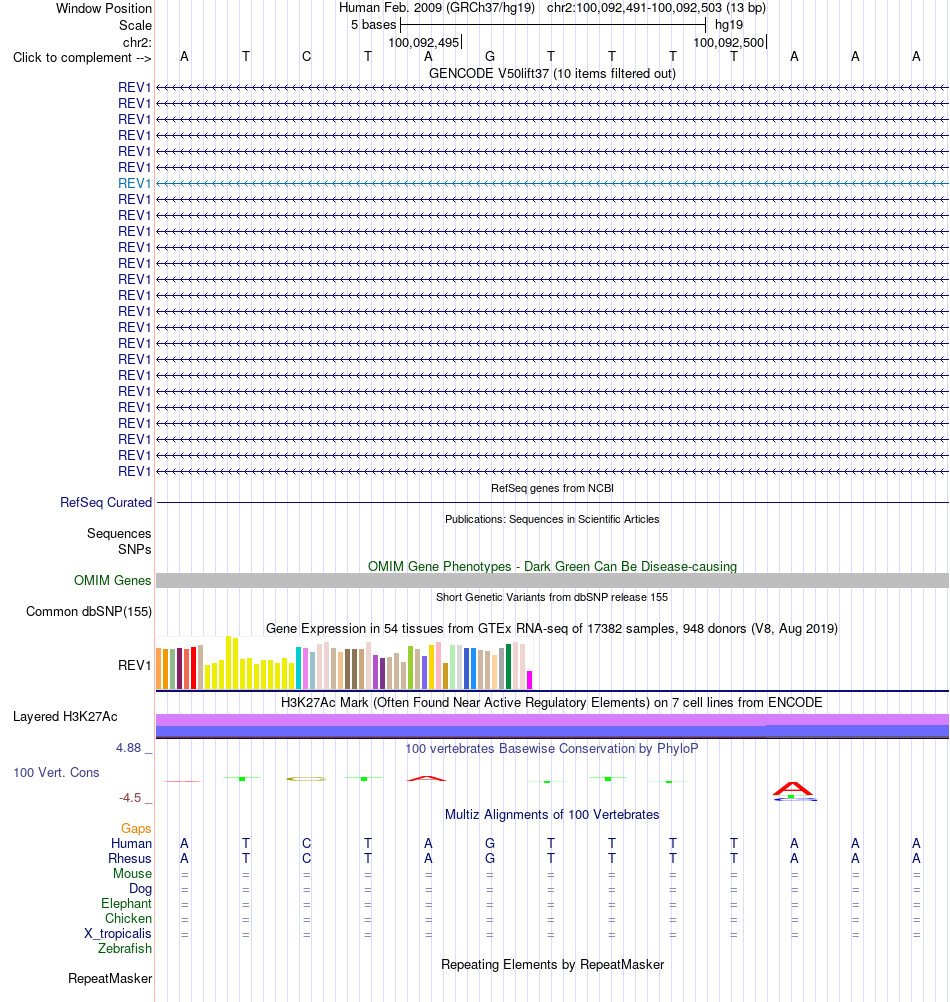Click the 'chr2:' row label

pos(137,42)
